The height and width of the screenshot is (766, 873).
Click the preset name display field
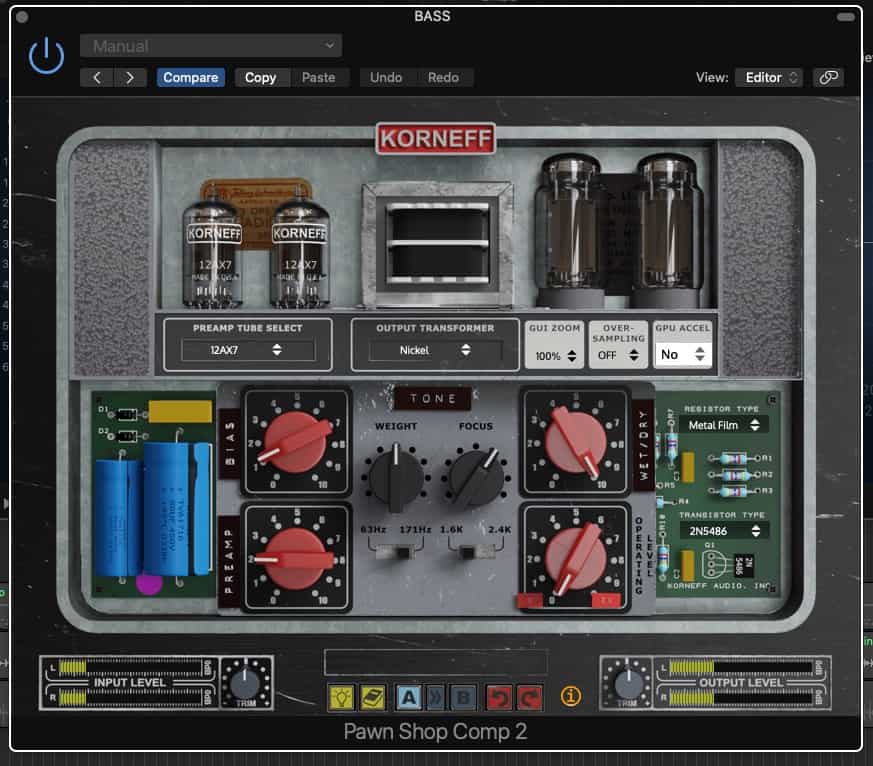click(x=435, y=662)
